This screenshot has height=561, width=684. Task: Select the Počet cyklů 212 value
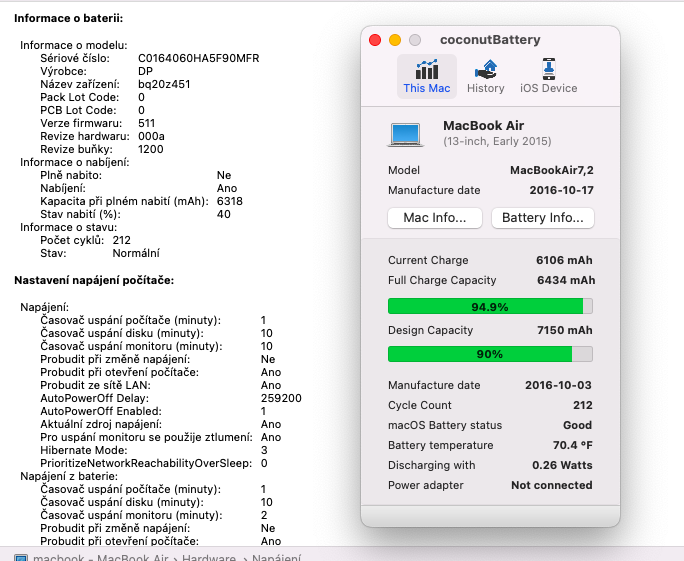coord(121,240)
